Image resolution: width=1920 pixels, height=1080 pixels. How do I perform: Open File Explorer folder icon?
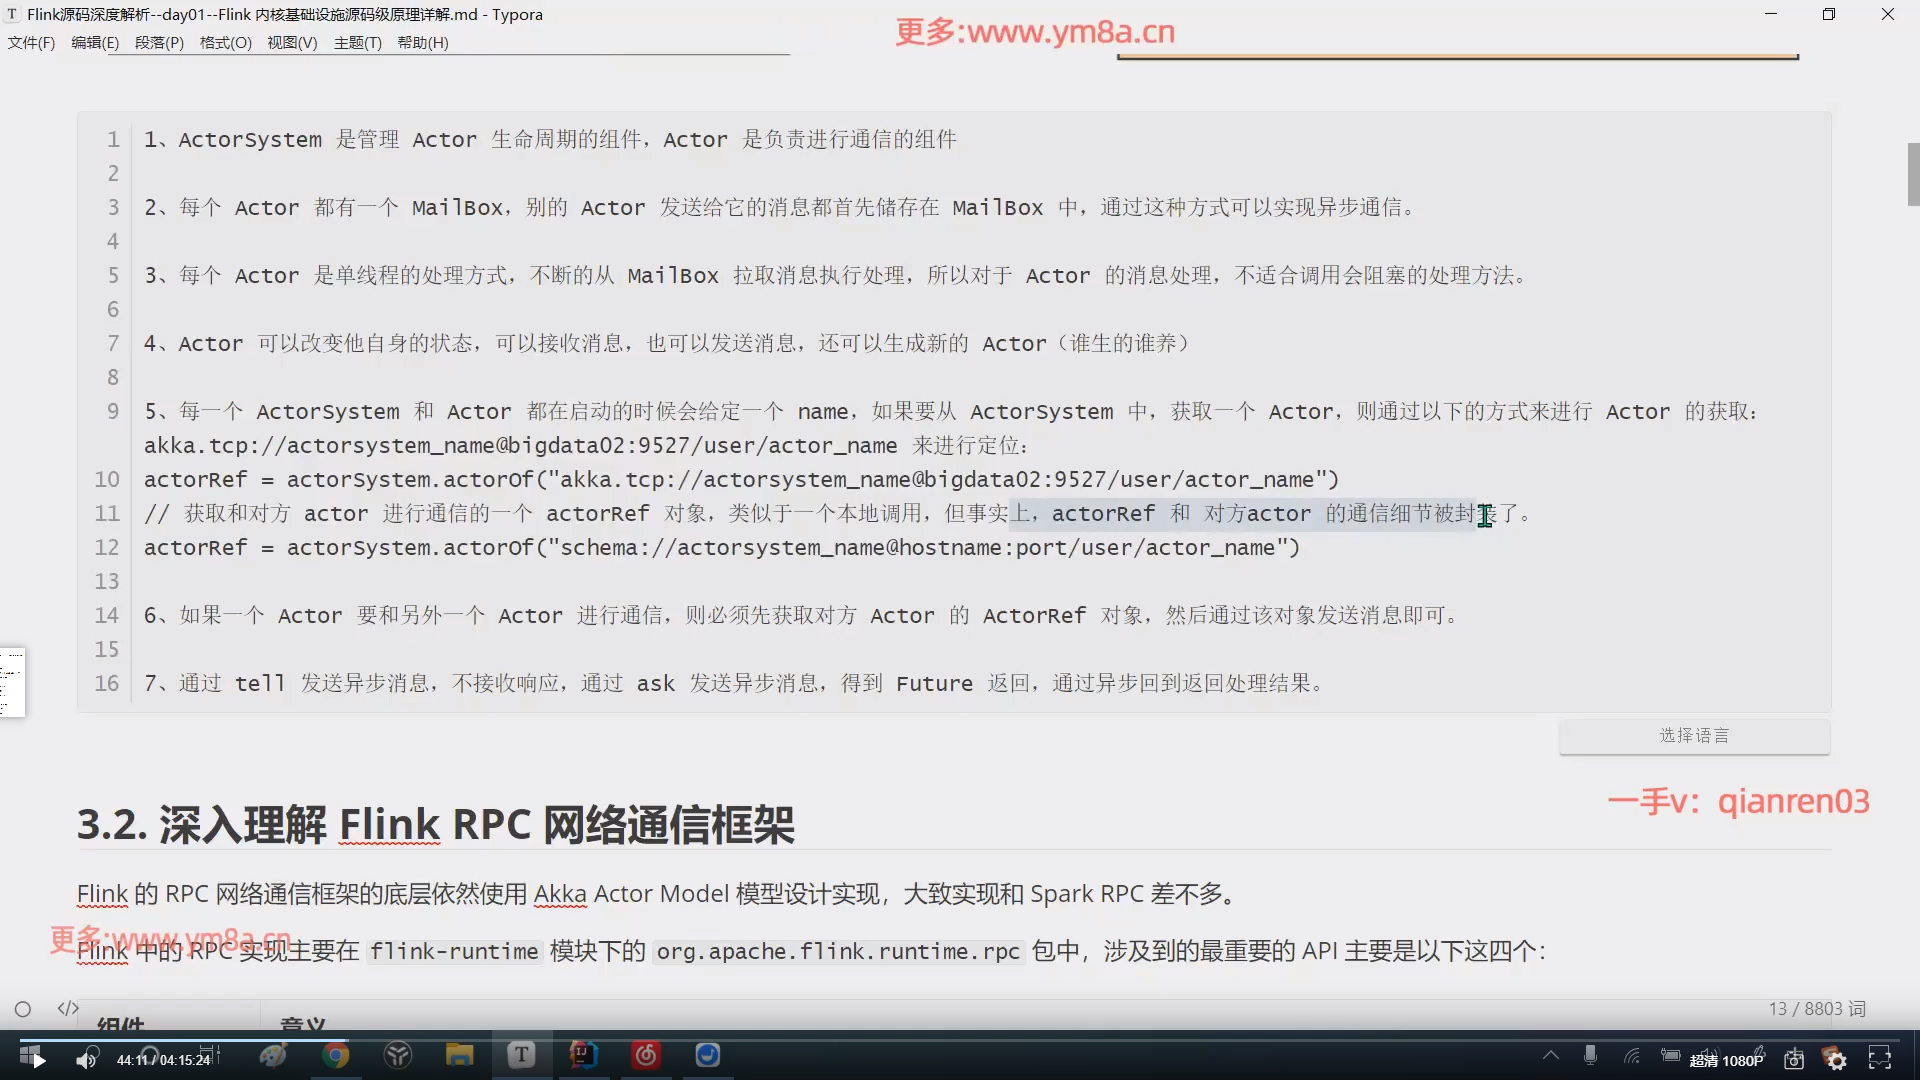[459, 1055]
